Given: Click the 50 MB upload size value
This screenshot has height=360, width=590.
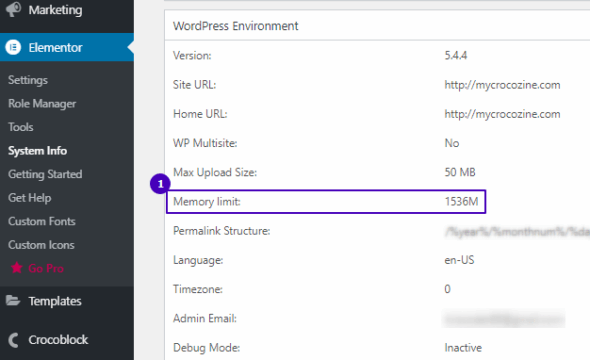Looking at the screenshot, I should point(460,172).
